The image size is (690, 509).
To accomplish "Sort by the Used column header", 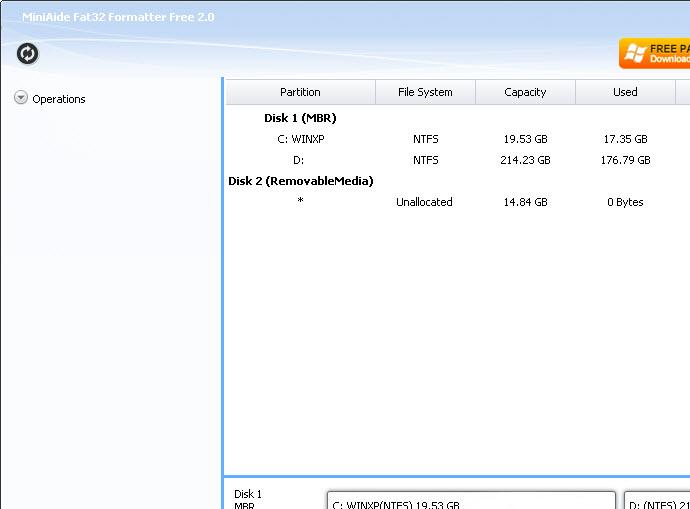I will [625, 92].
